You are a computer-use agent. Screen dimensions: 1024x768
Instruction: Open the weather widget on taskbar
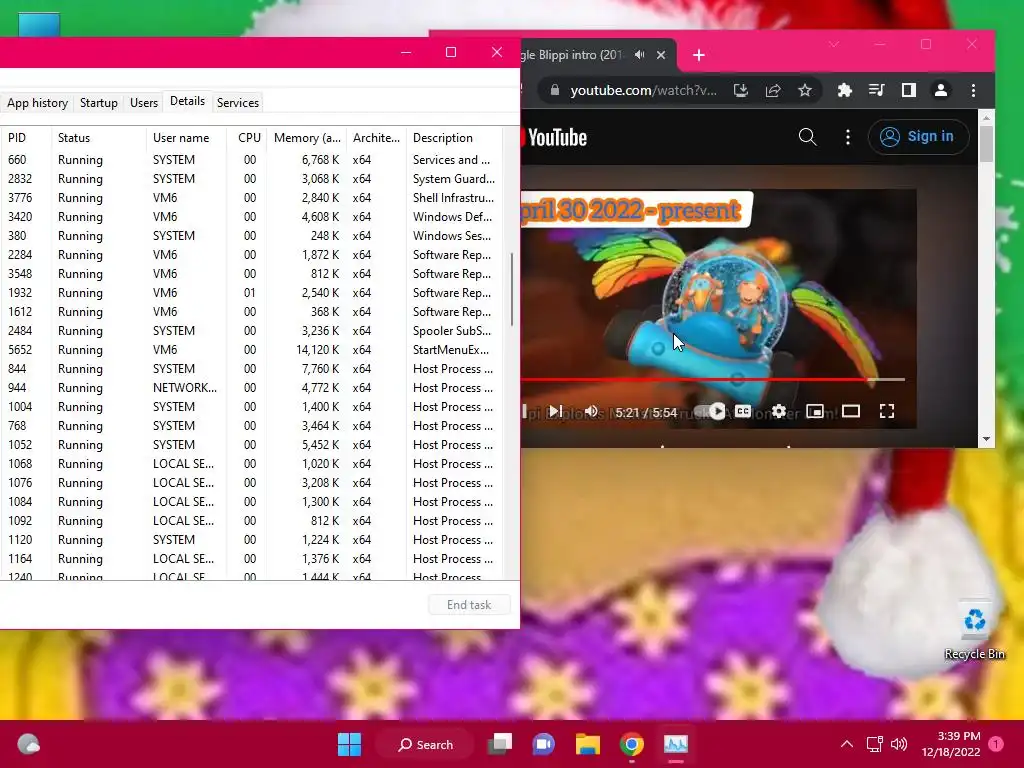pyautogui.click(x=28, y=744)
